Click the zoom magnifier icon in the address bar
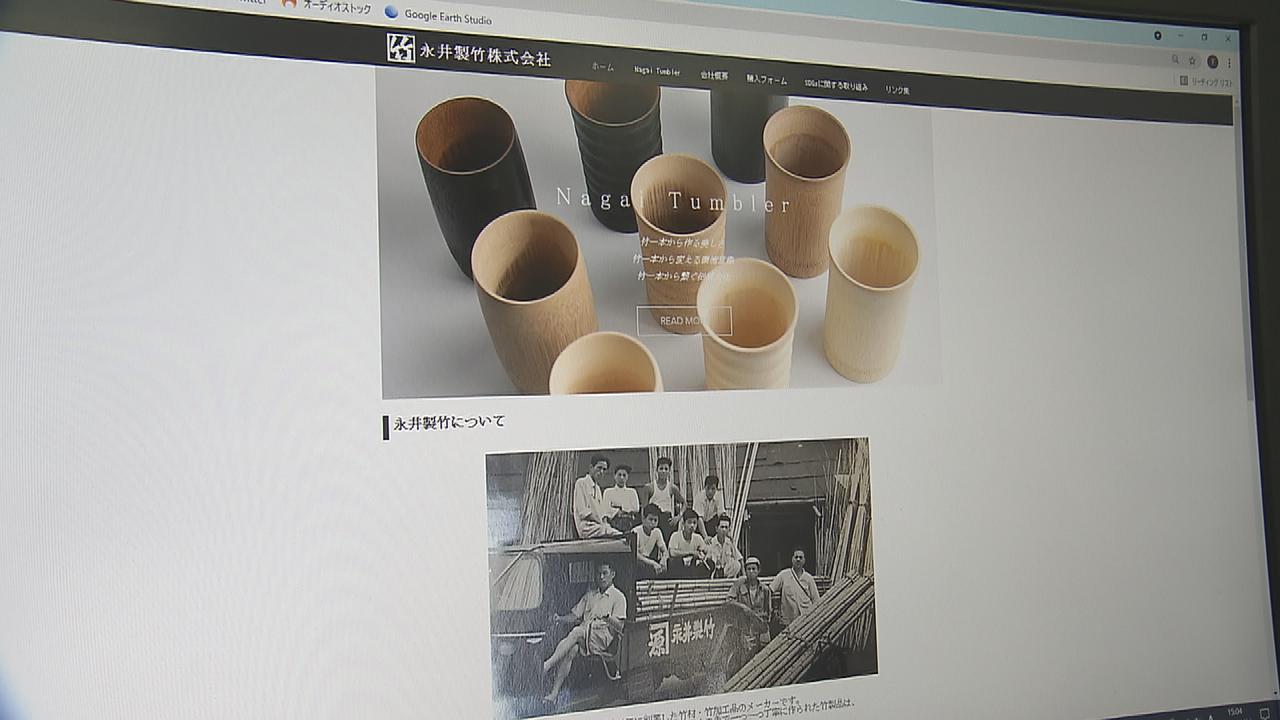Viewport: 1280px width, 720px height. [1175, 59]
